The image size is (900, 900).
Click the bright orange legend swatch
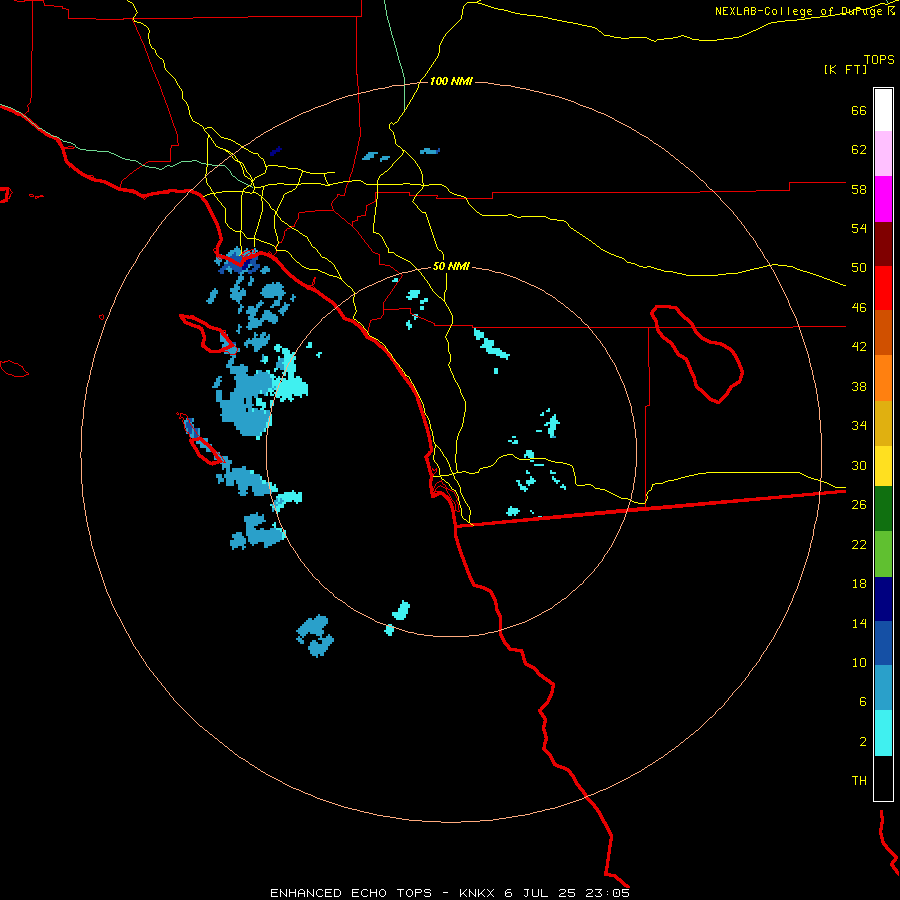point(883,378)
